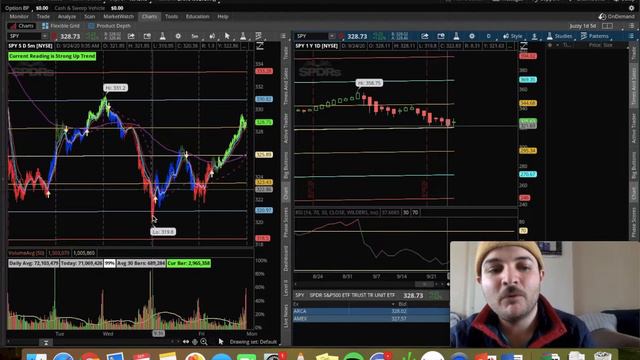Select the crosshair diamond tool below left chart
This screenshot has width=640, height=360.
coord(195,342)
